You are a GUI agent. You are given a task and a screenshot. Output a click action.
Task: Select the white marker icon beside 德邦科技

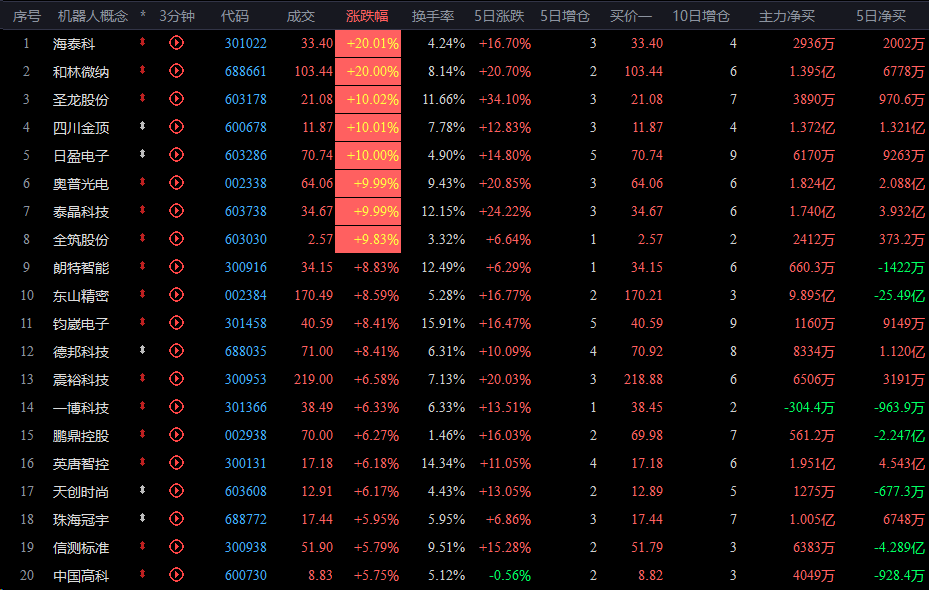143,351
